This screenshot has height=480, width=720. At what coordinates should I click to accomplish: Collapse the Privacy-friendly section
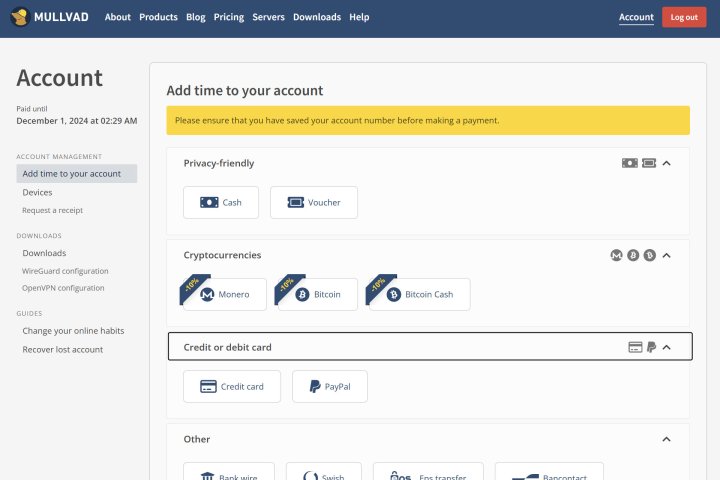(667, 163)
